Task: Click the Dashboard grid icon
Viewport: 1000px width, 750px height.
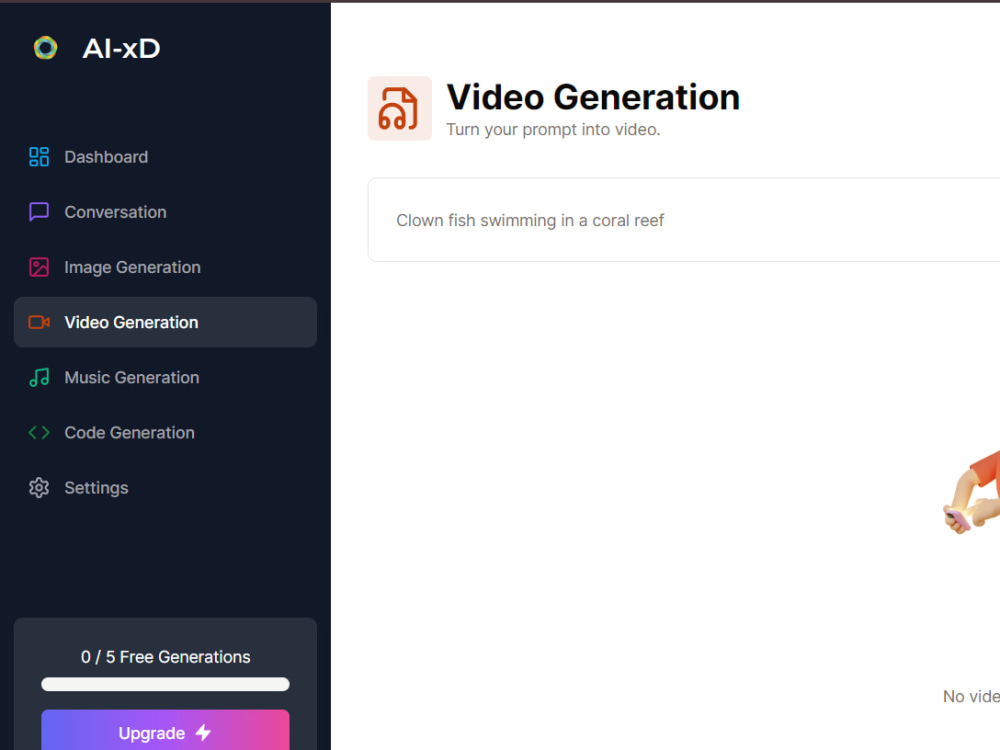Action: (39, 157)
